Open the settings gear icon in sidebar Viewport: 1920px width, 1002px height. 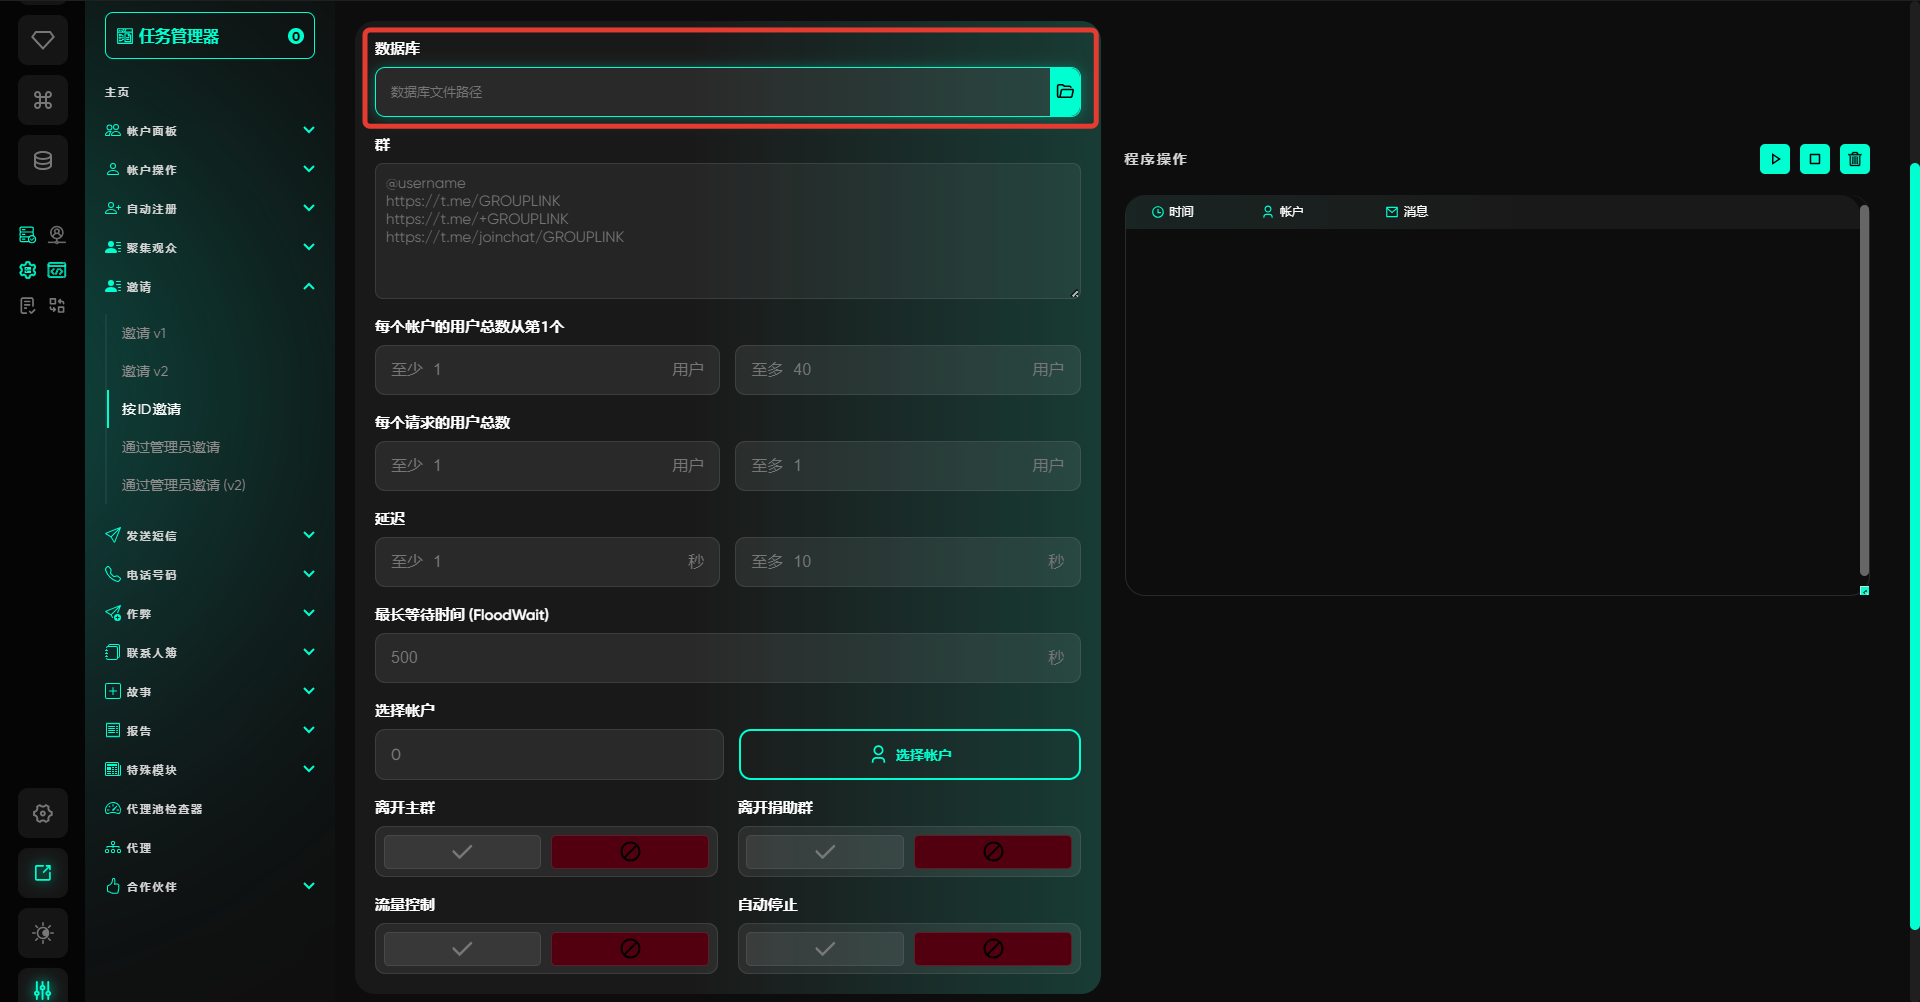coord(43,813)
